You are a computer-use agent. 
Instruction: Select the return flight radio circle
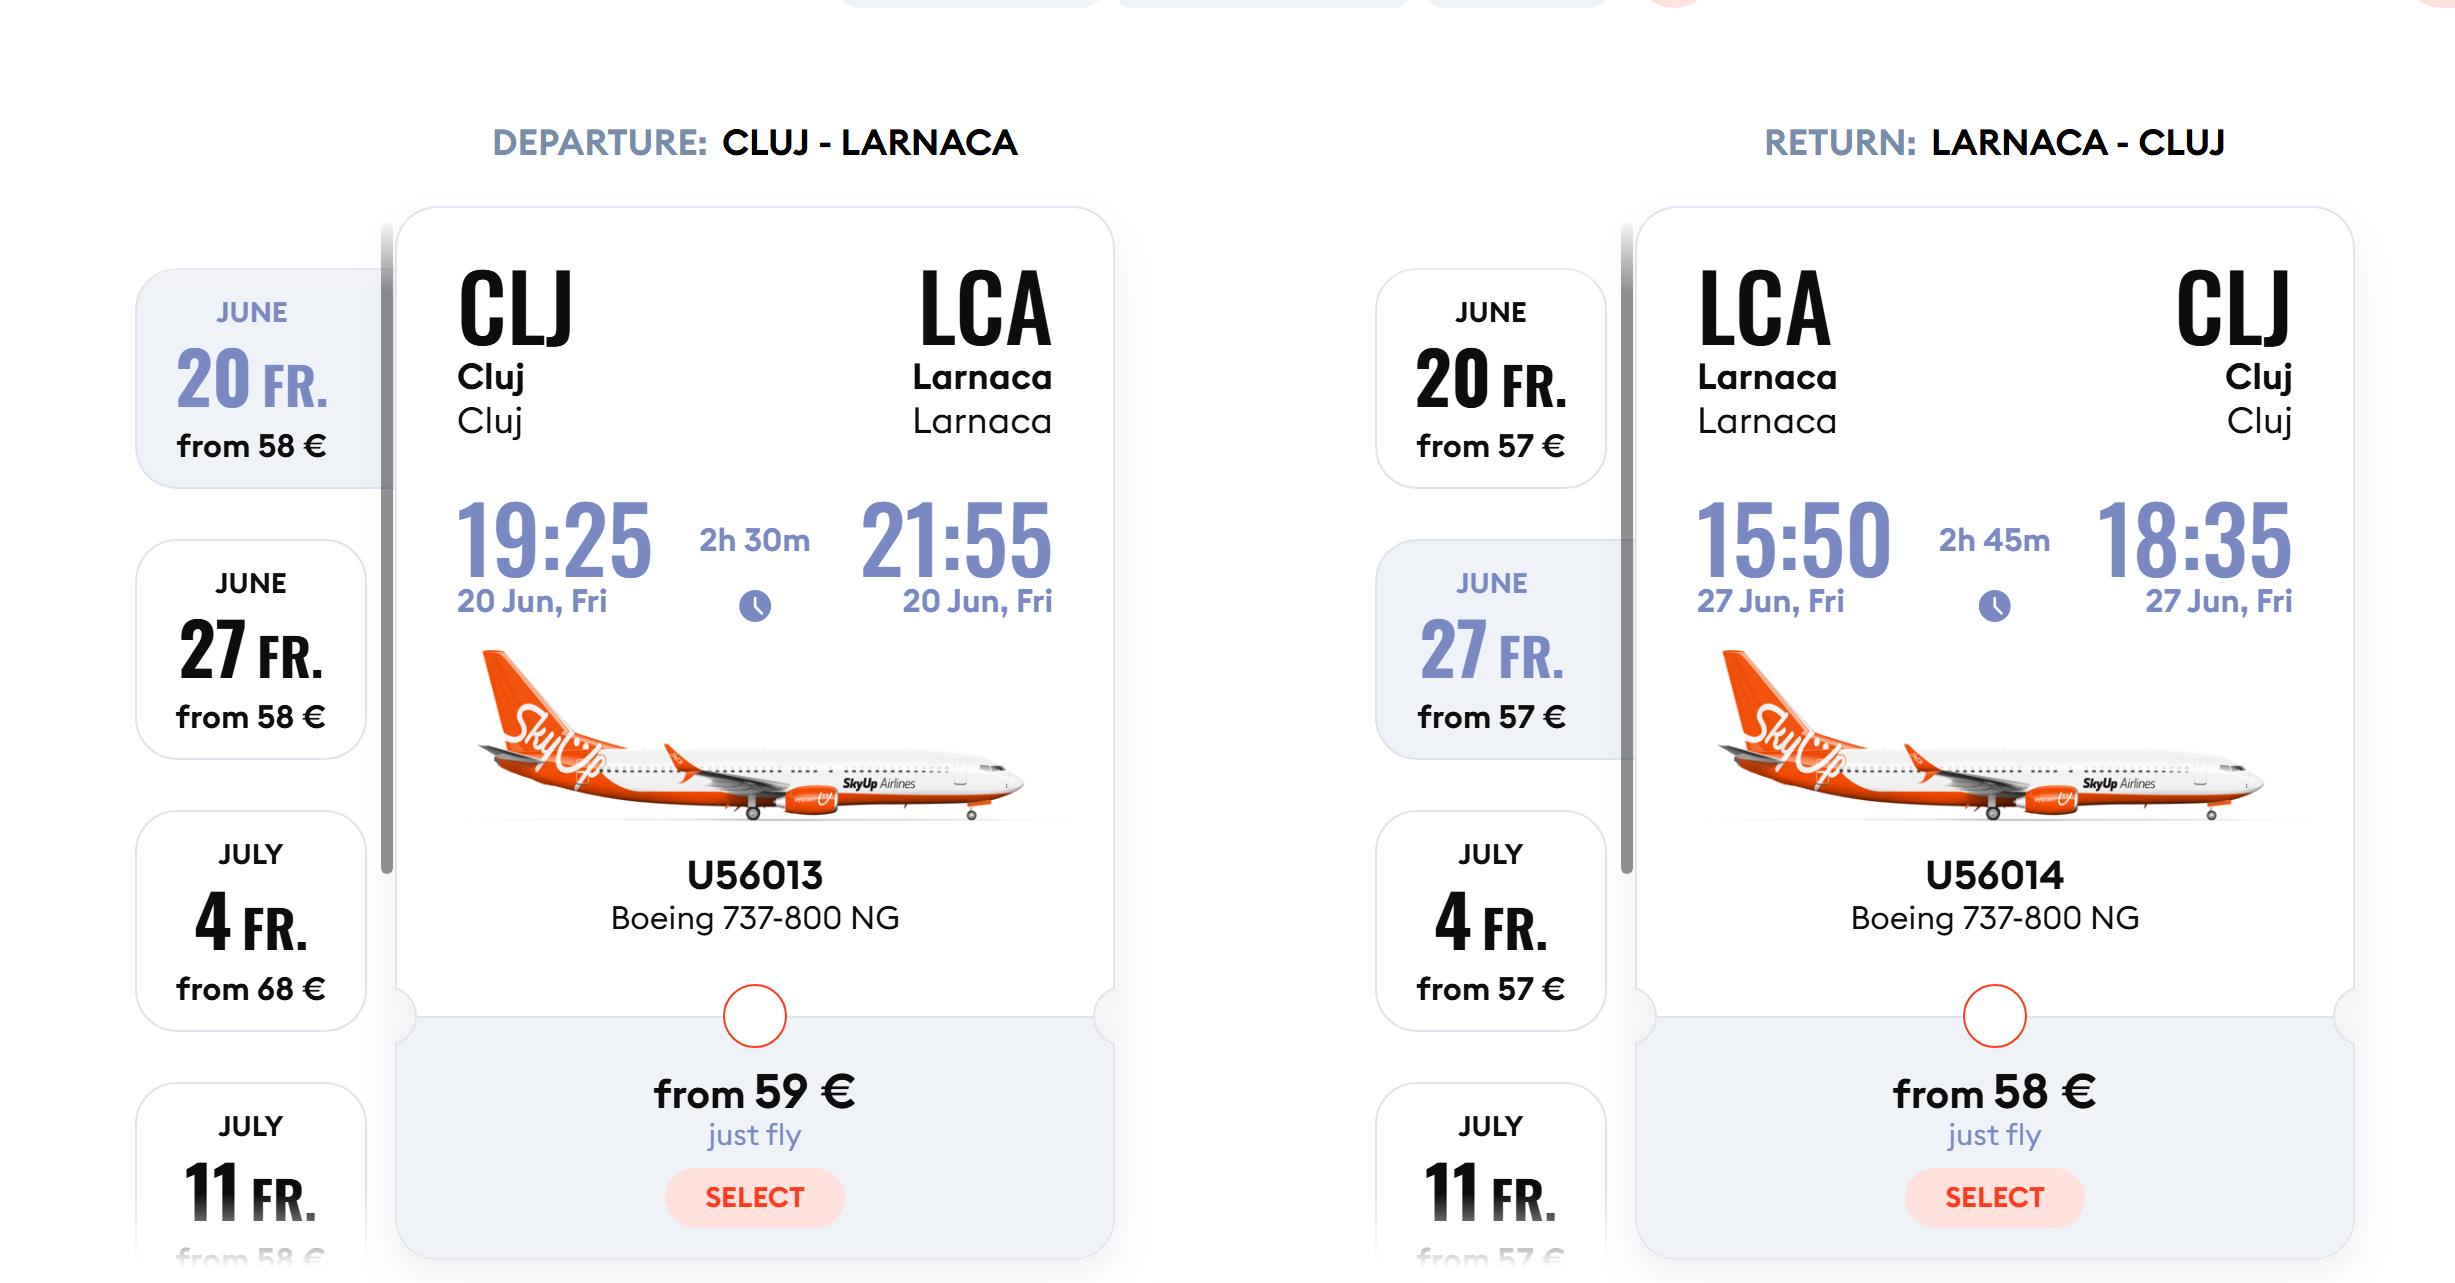tap(1994, 1016)
